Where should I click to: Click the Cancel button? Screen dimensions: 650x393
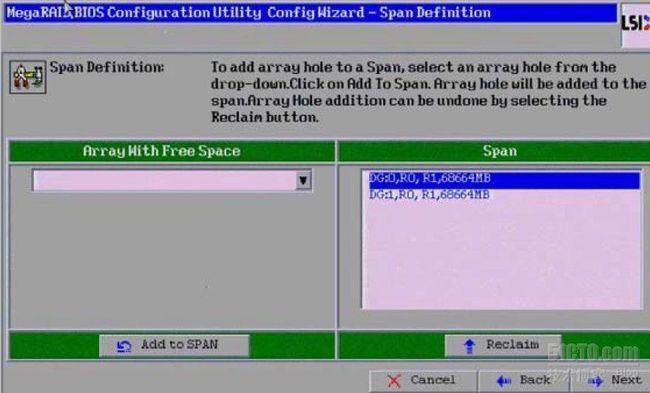click(423, 380)
